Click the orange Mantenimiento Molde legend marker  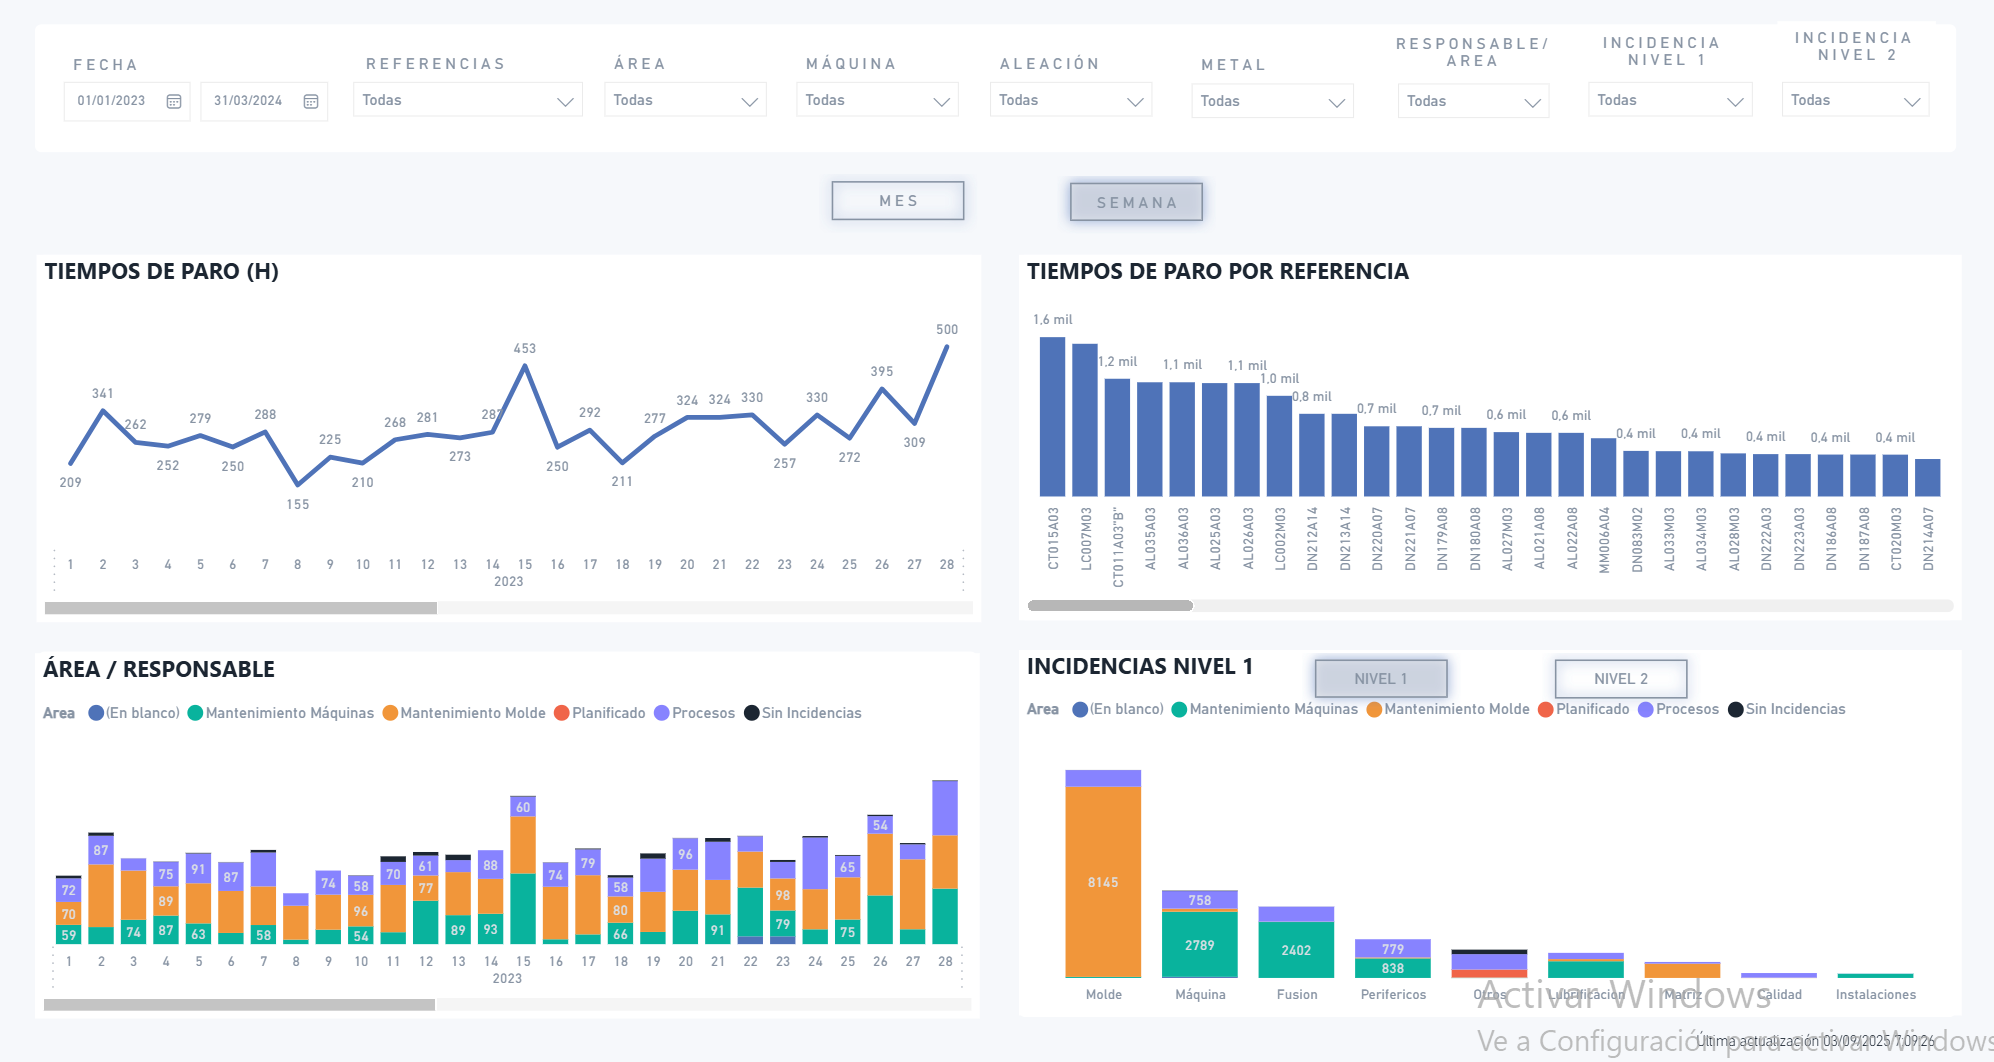[x=390, y=713]
